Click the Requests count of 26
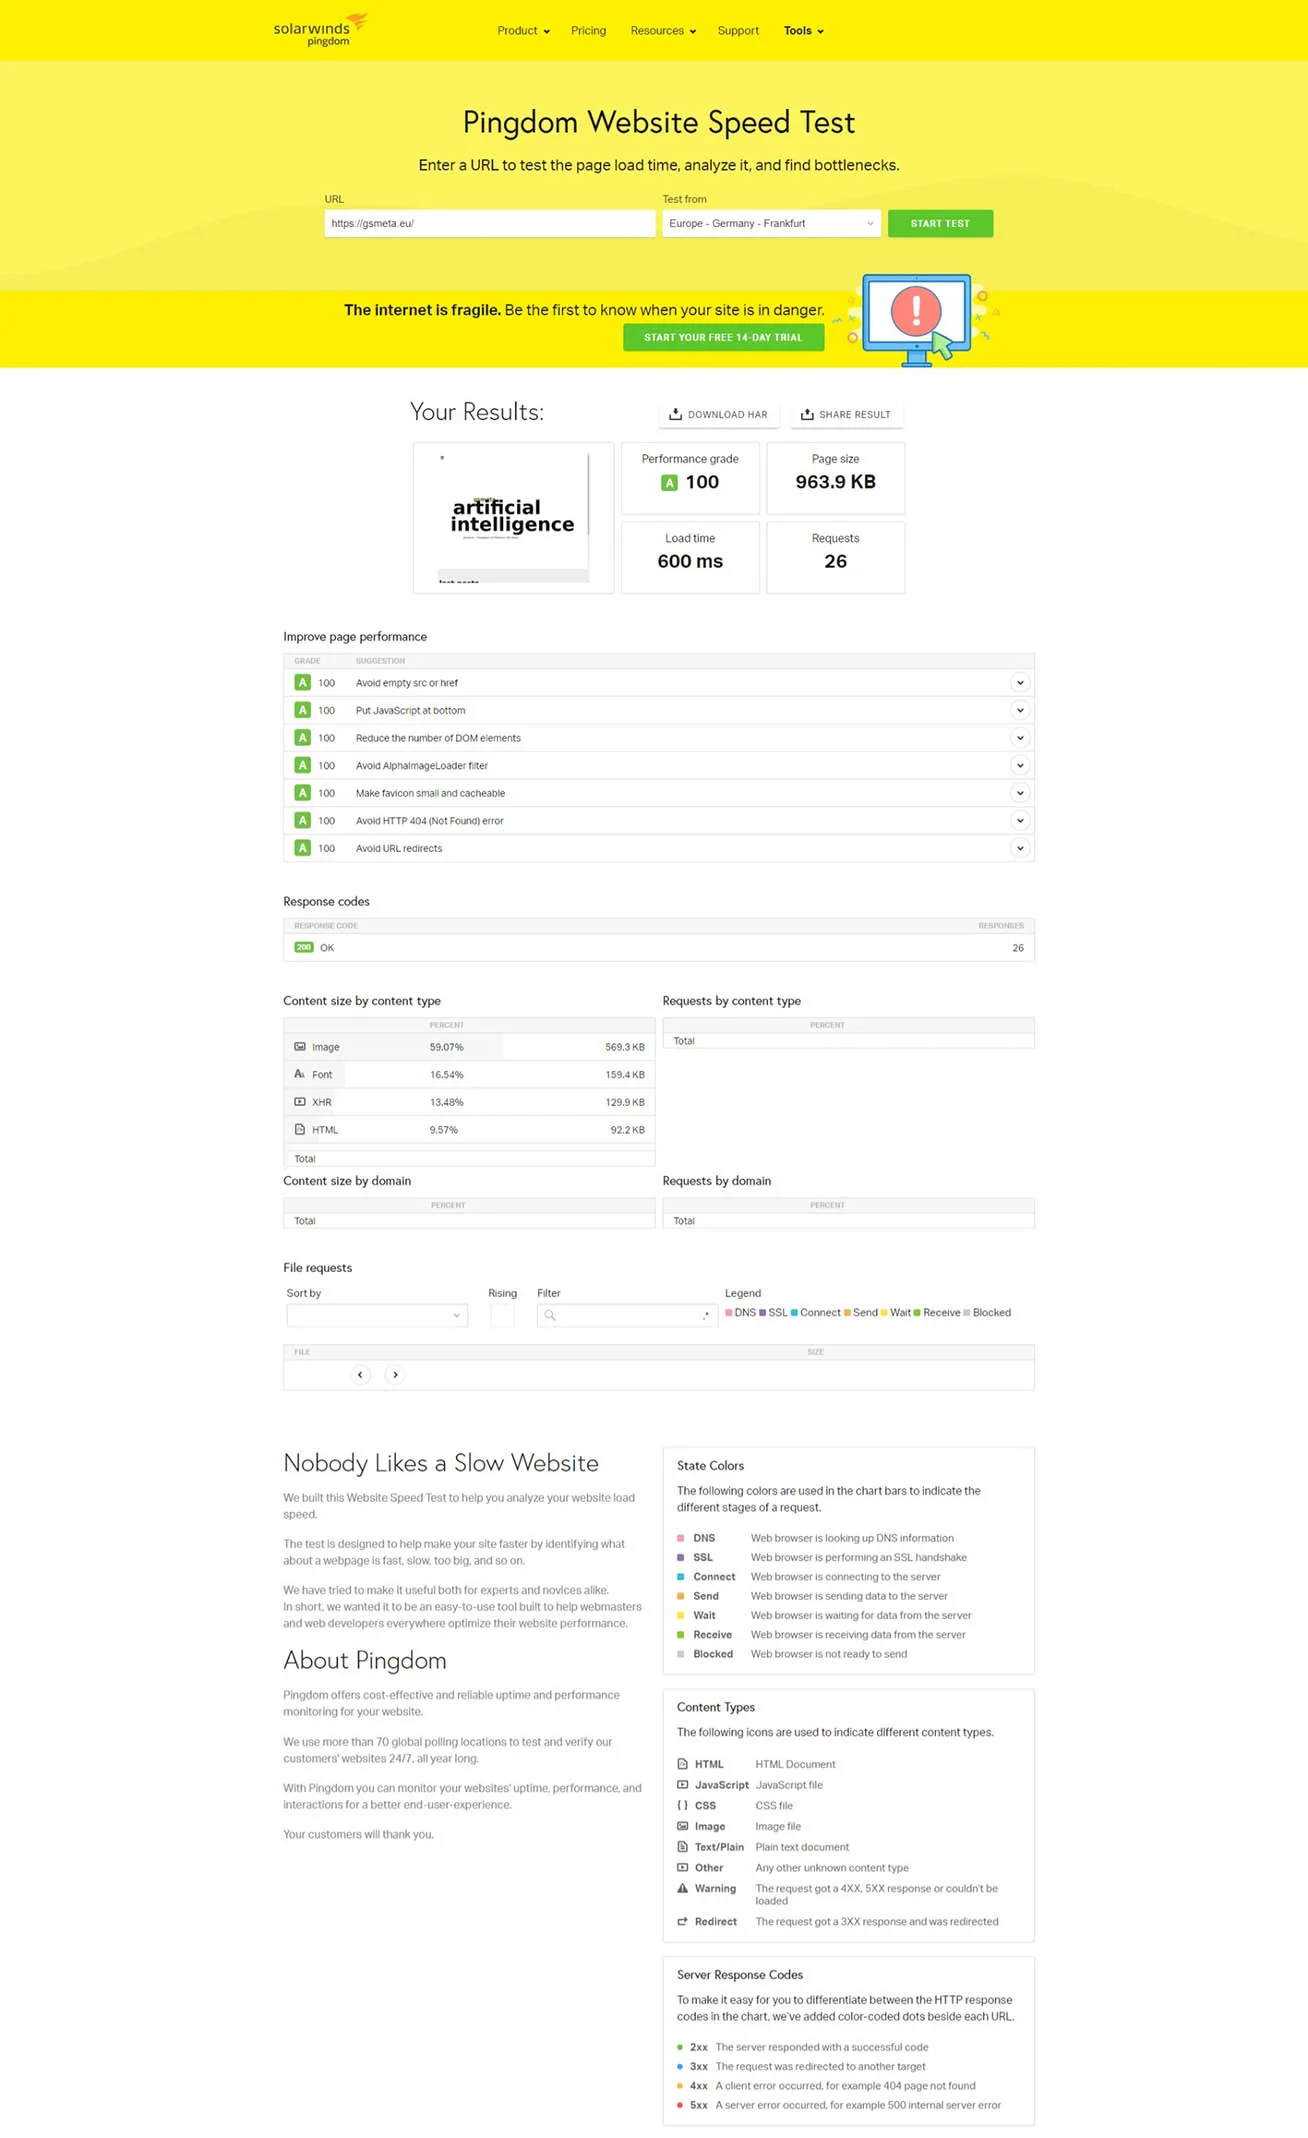The height and width of the screenshot is (2138, 1308). [835, 561]
